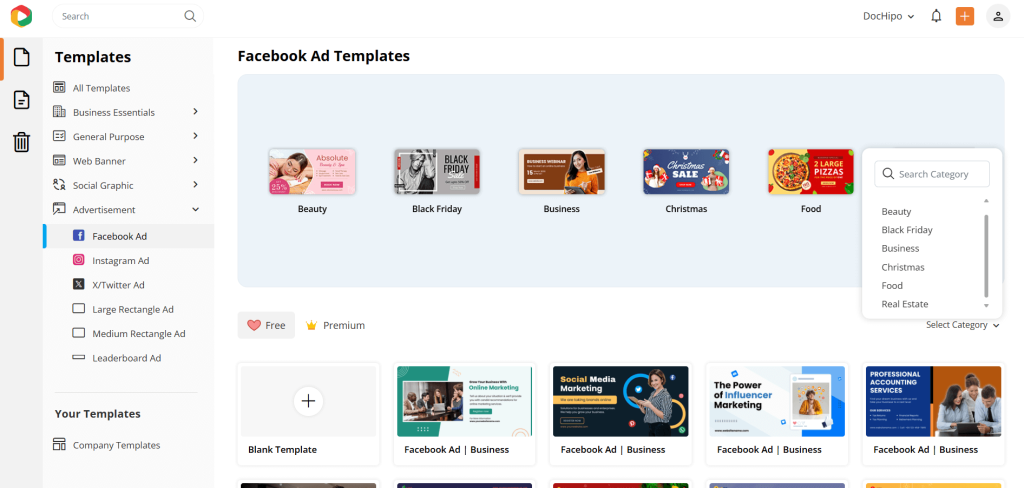The height and width of the screenshot is (488, 1024).
Task: Click the DocHipo logo icon
Action: point(22,16)
